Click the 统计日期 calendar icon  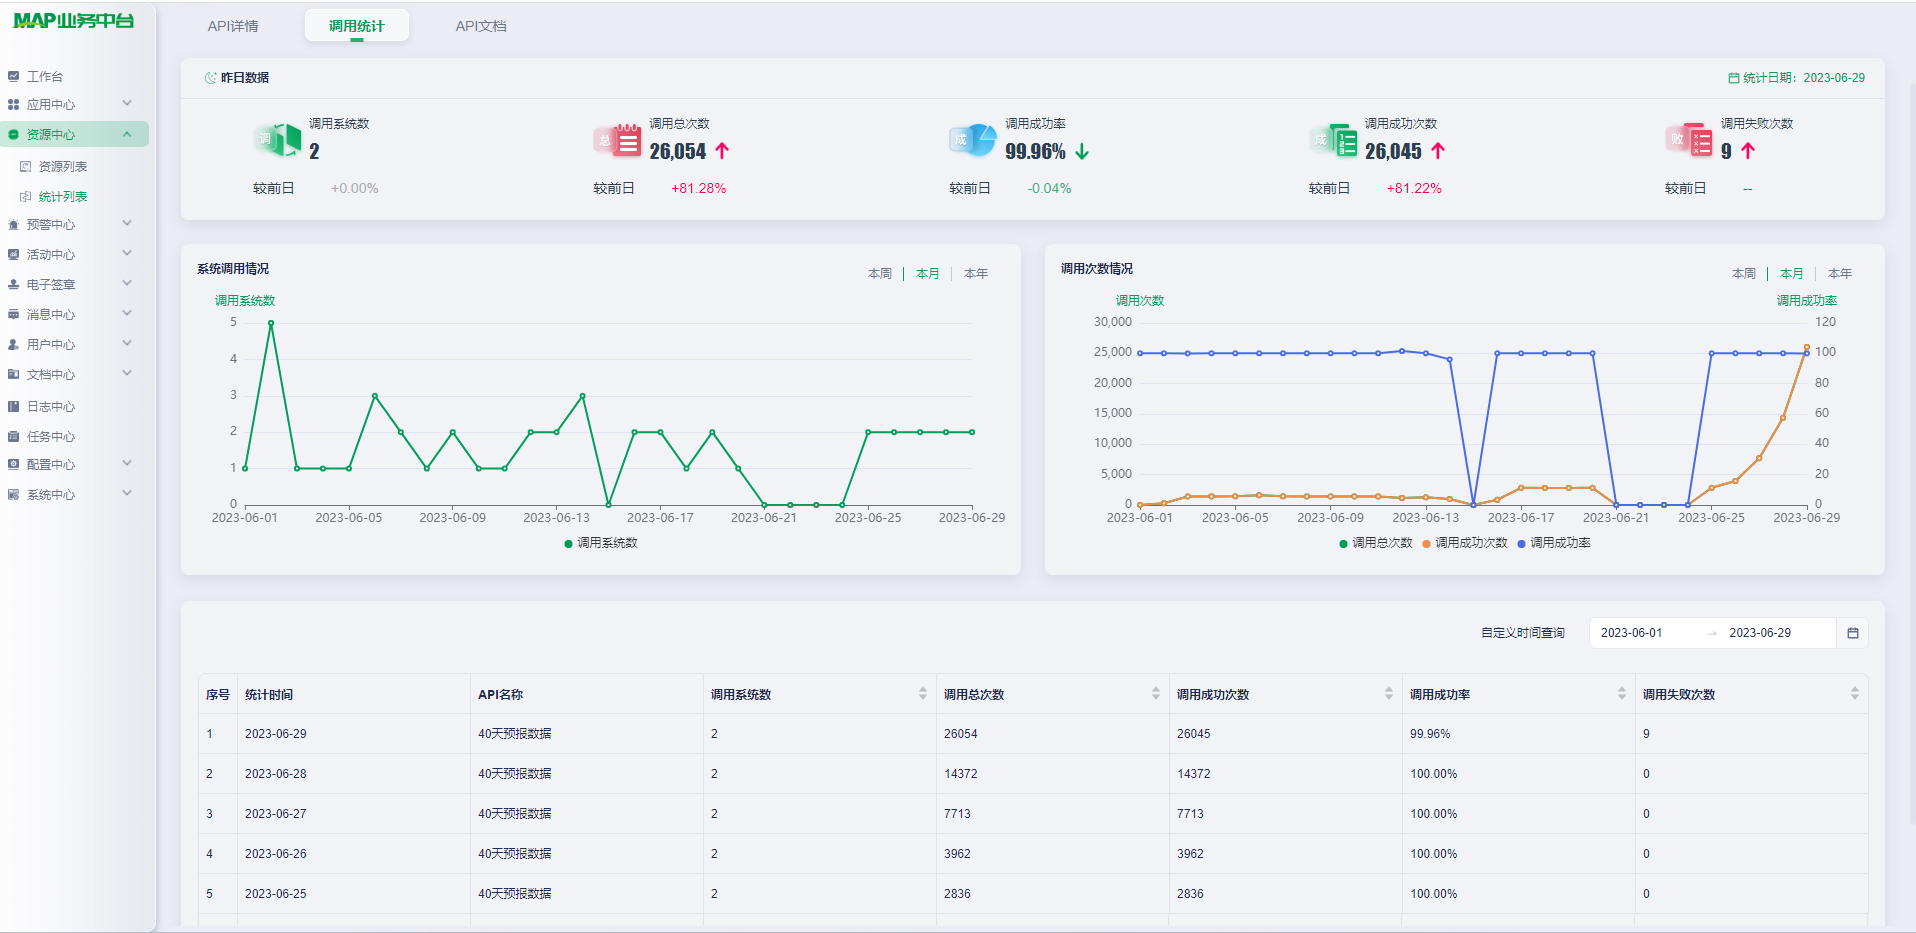pyautogui.click(x=1734, y=78)
